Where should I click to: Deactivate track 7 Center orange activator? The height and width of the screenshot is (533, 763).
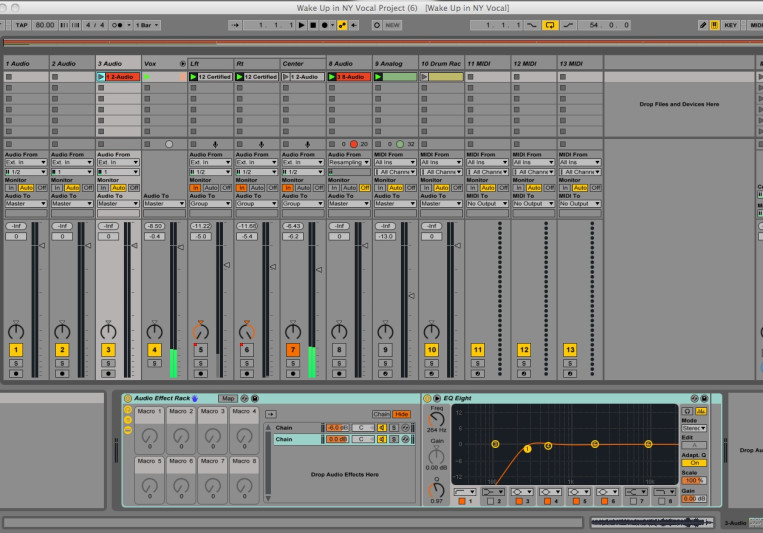(292, 349)
